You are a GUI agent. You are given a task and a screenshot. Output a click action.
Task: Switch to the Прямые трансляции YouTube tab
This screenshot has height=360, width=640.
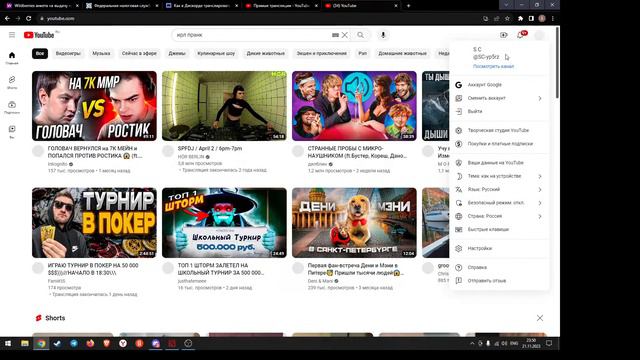(x=282, y=6)
